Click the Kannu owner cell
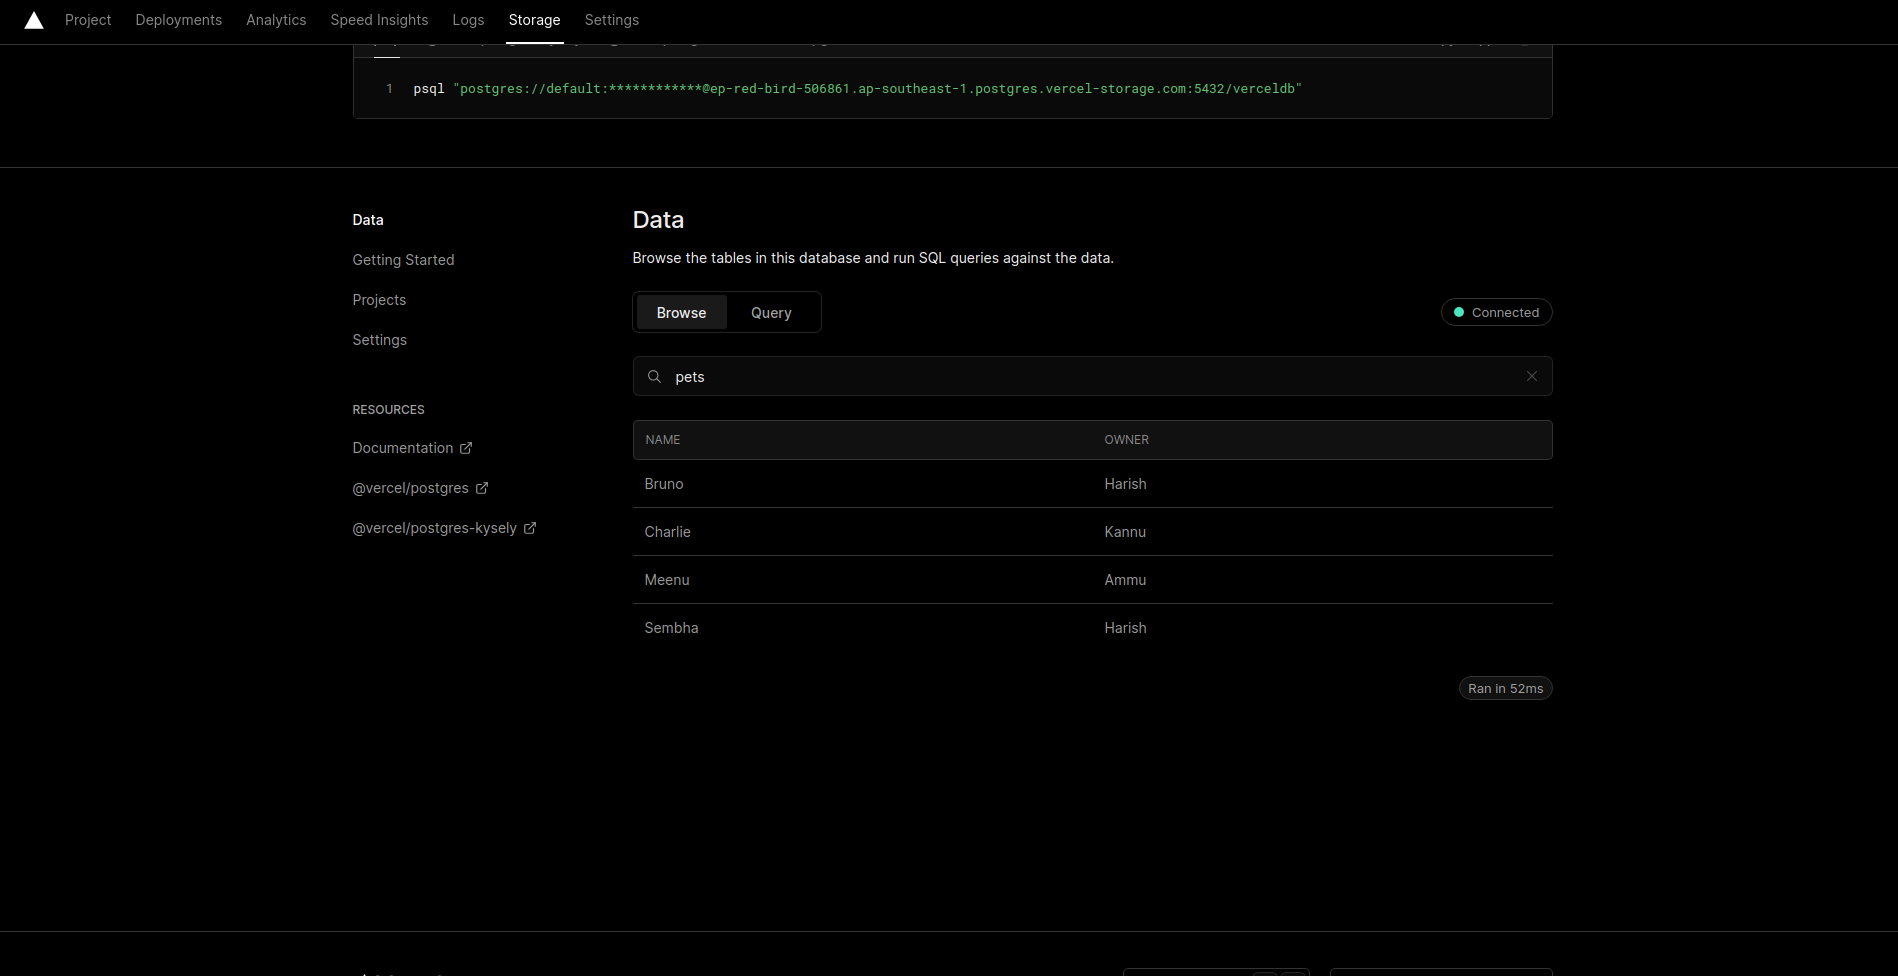This screenshot has width=1898, height=976. click(1125, 532)
